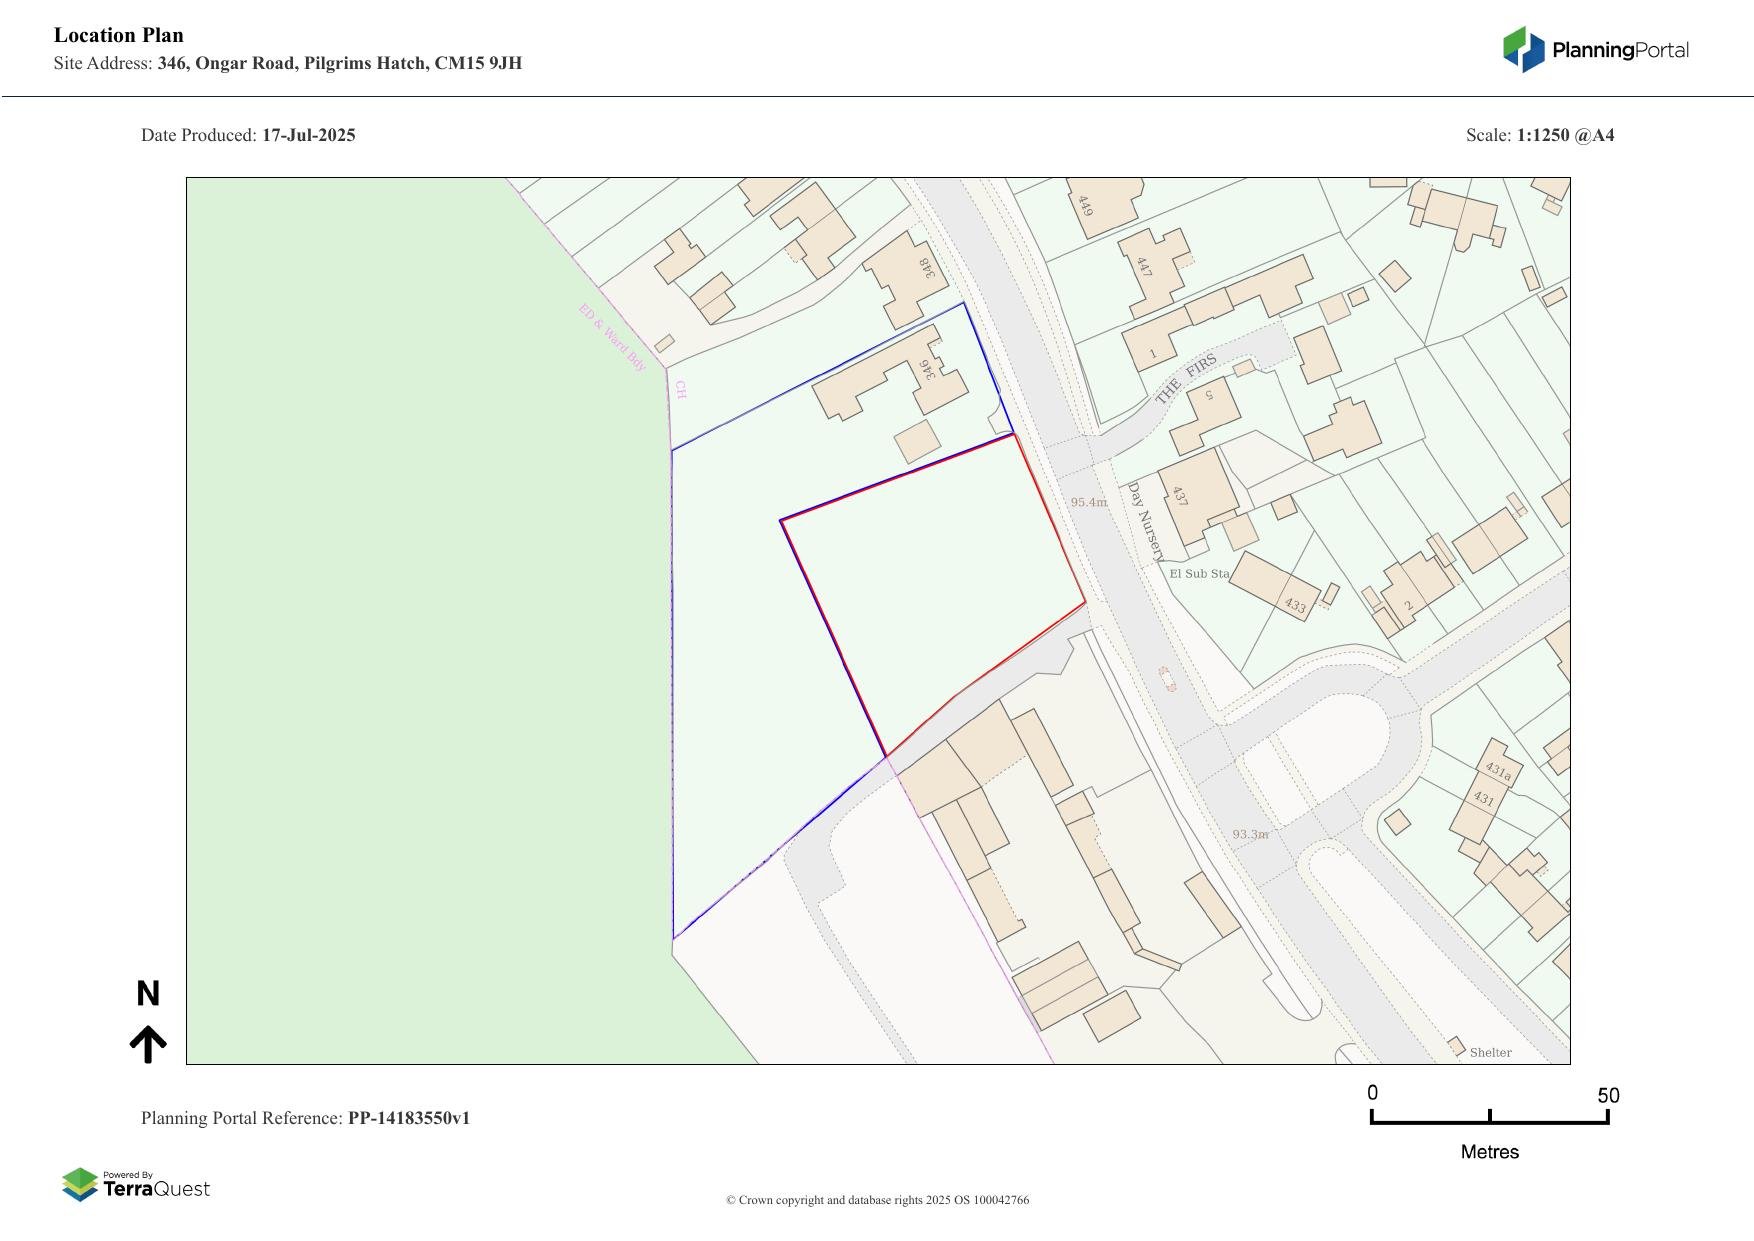Click the 'El Sub Sta' label
This screenshot has height=1241, width=1754.
1199,574
